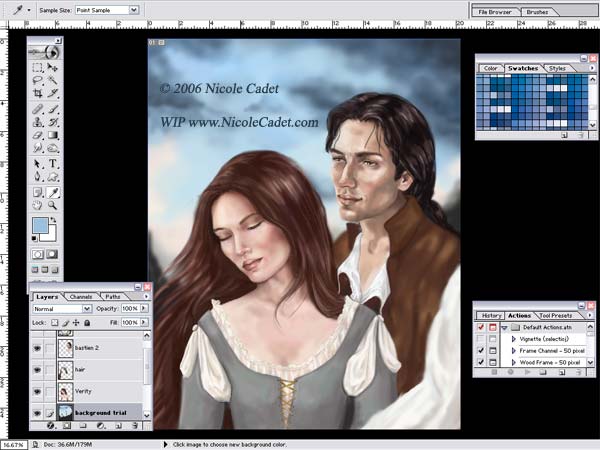Select the Path Selection arrow tool
The height and width of the screenshot is (450, 600).
click(x=38, y=164)
